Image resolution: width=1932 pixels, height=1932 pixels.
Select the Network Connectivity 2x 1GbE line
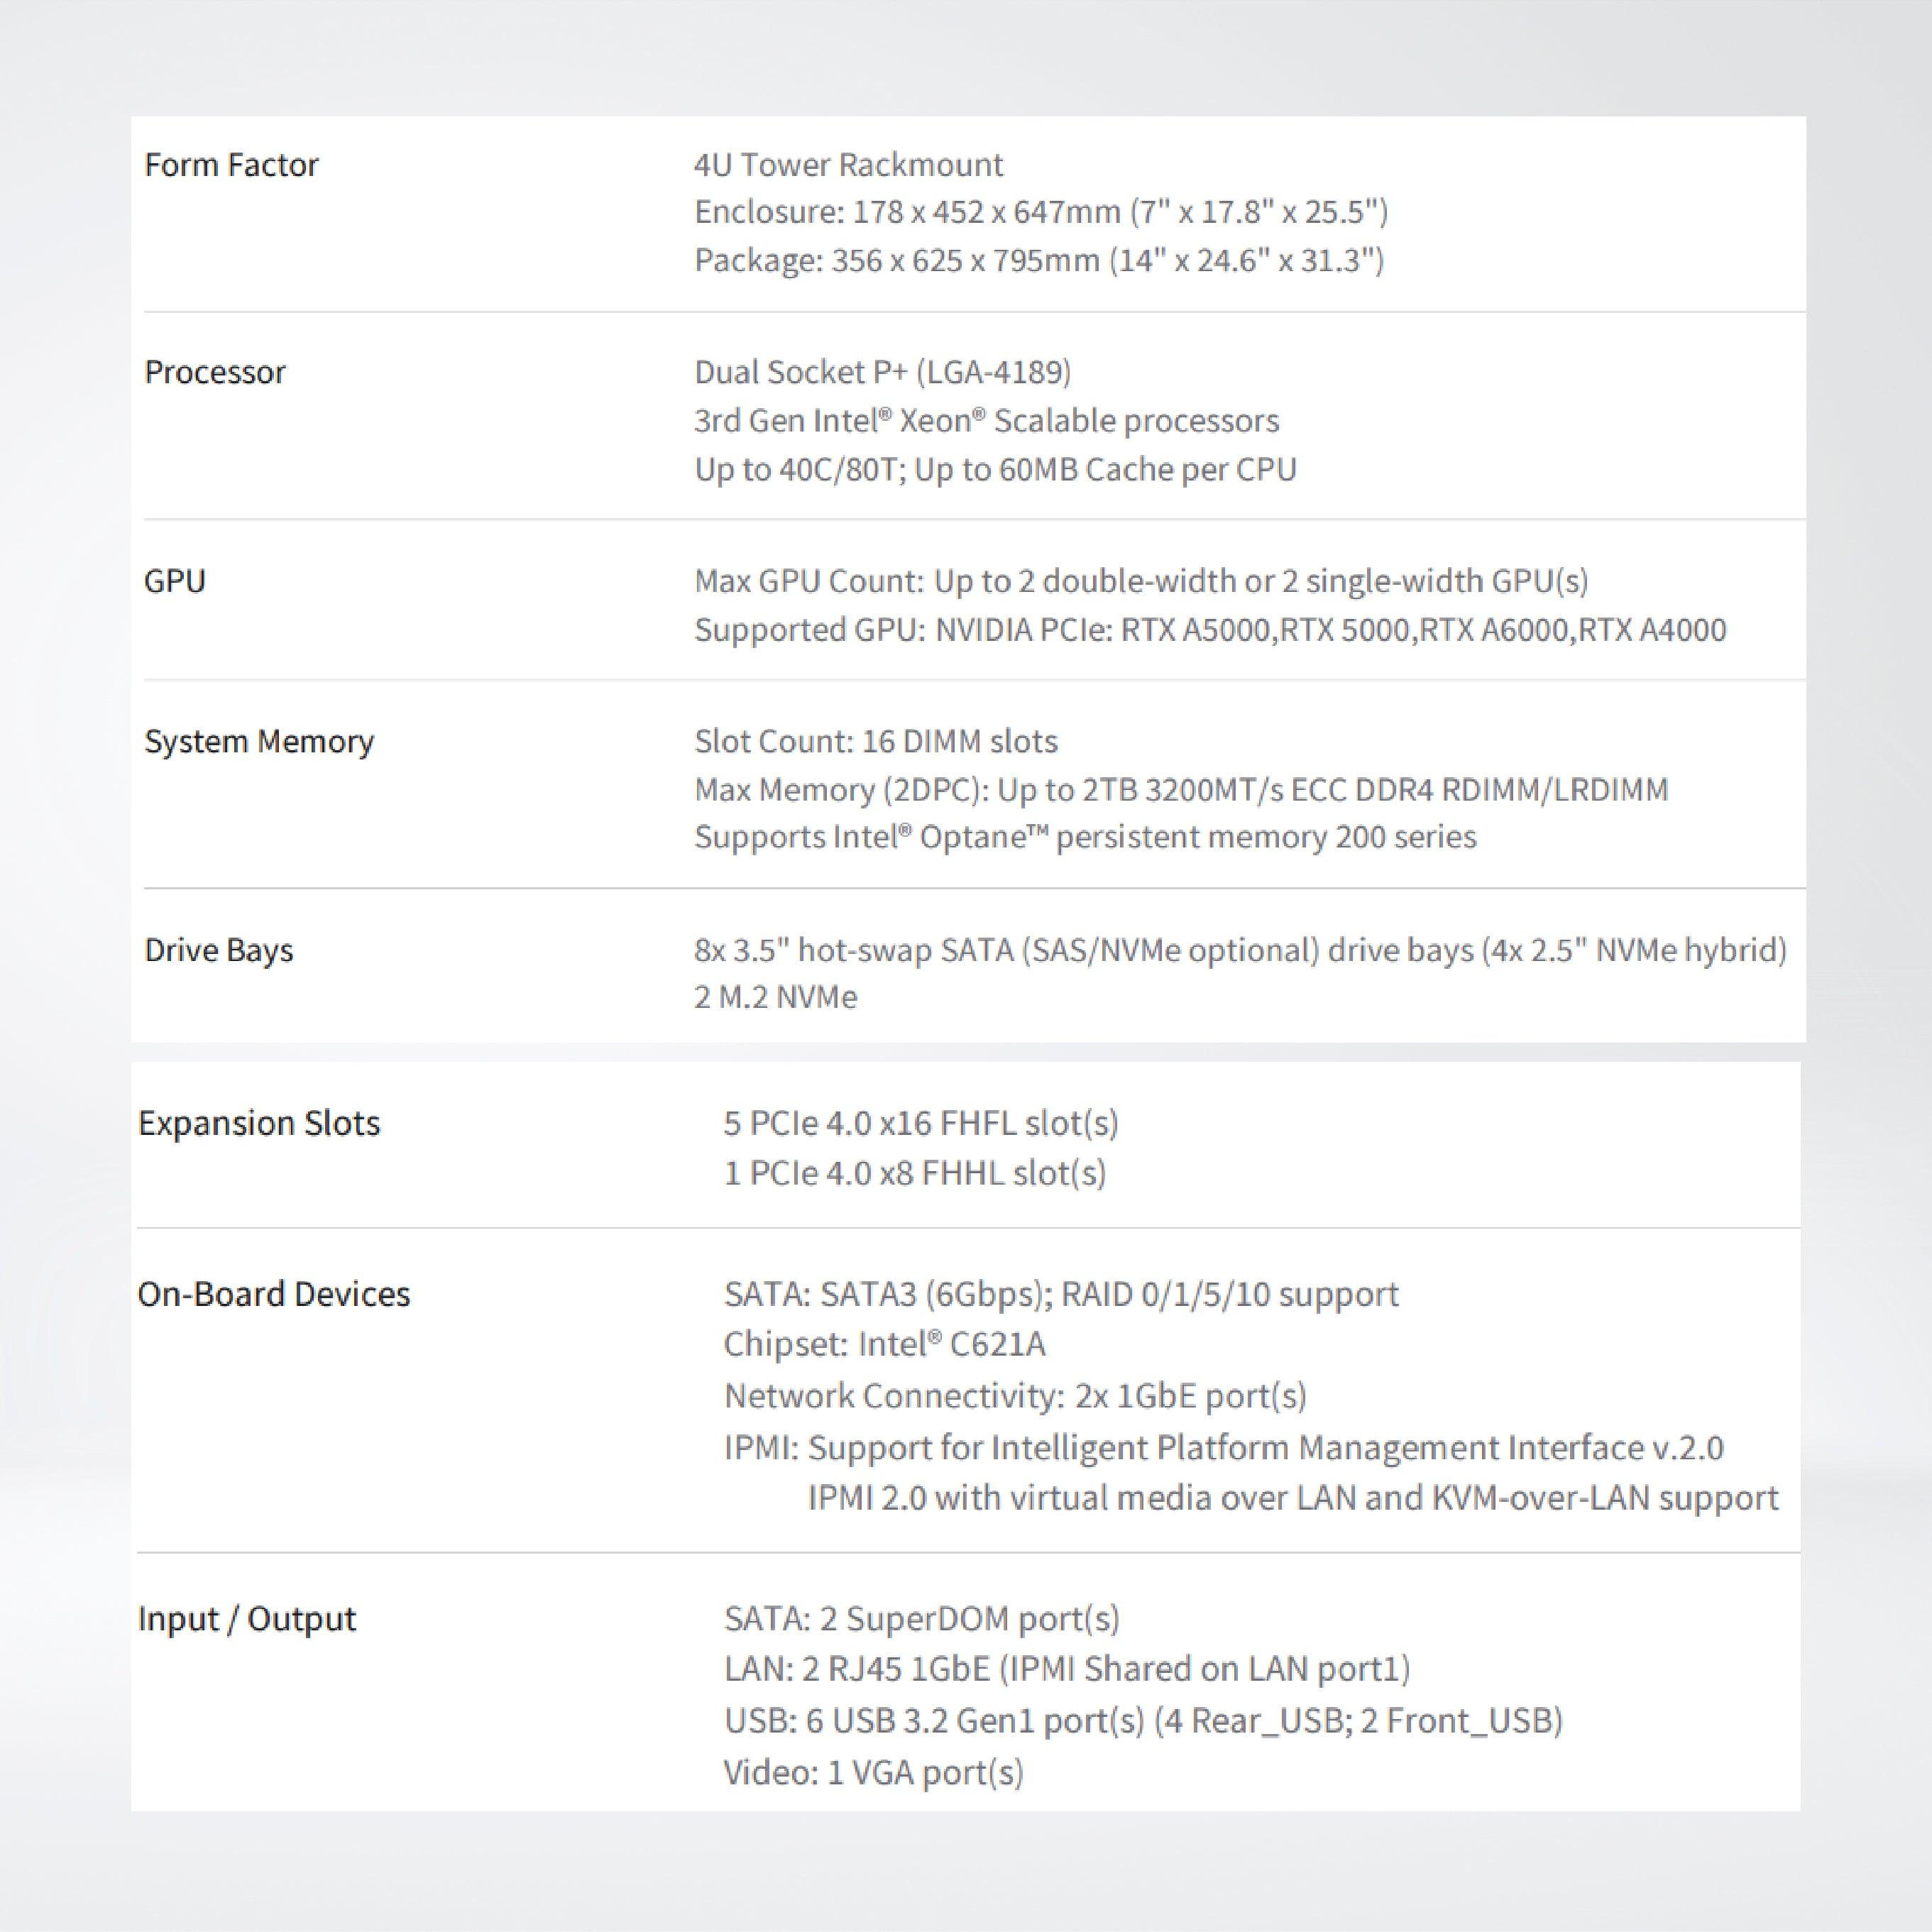tap(1015, 1395)
